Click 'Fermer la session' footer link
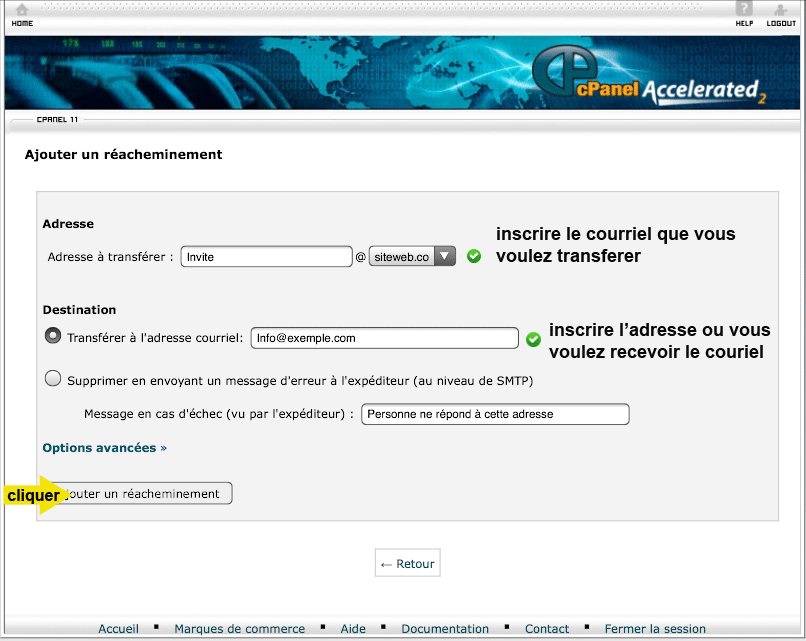806x641 pixels. (655, 629)
